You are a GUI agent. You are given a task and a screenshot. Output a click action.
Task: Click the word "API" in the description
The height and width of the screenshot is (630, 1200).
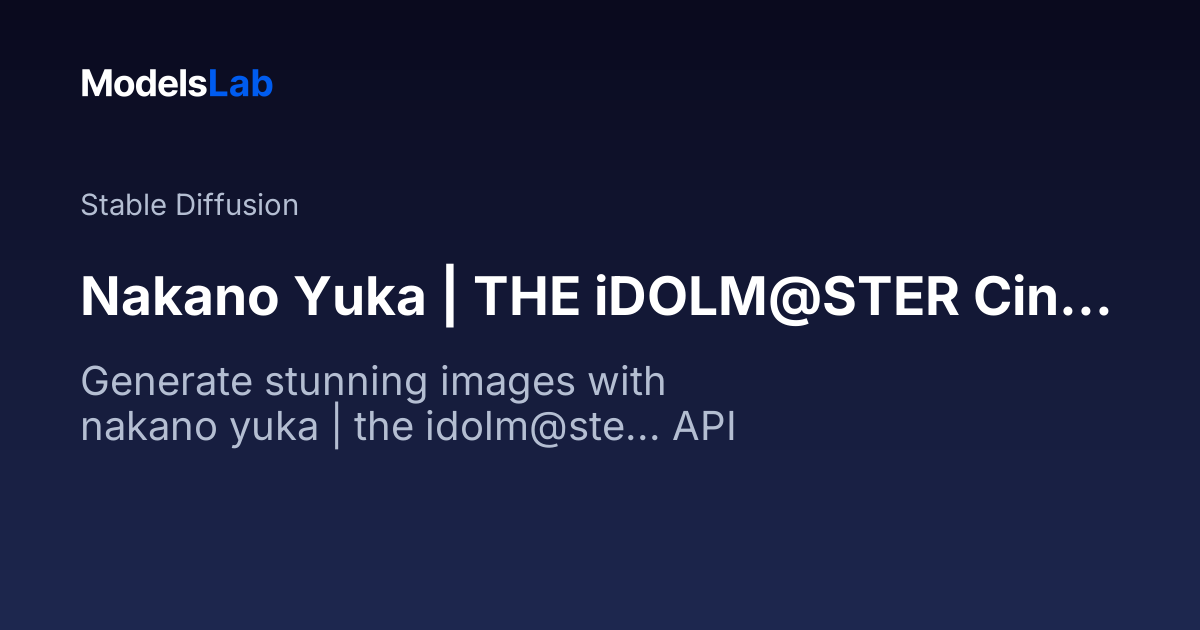(x=704, y=428)
